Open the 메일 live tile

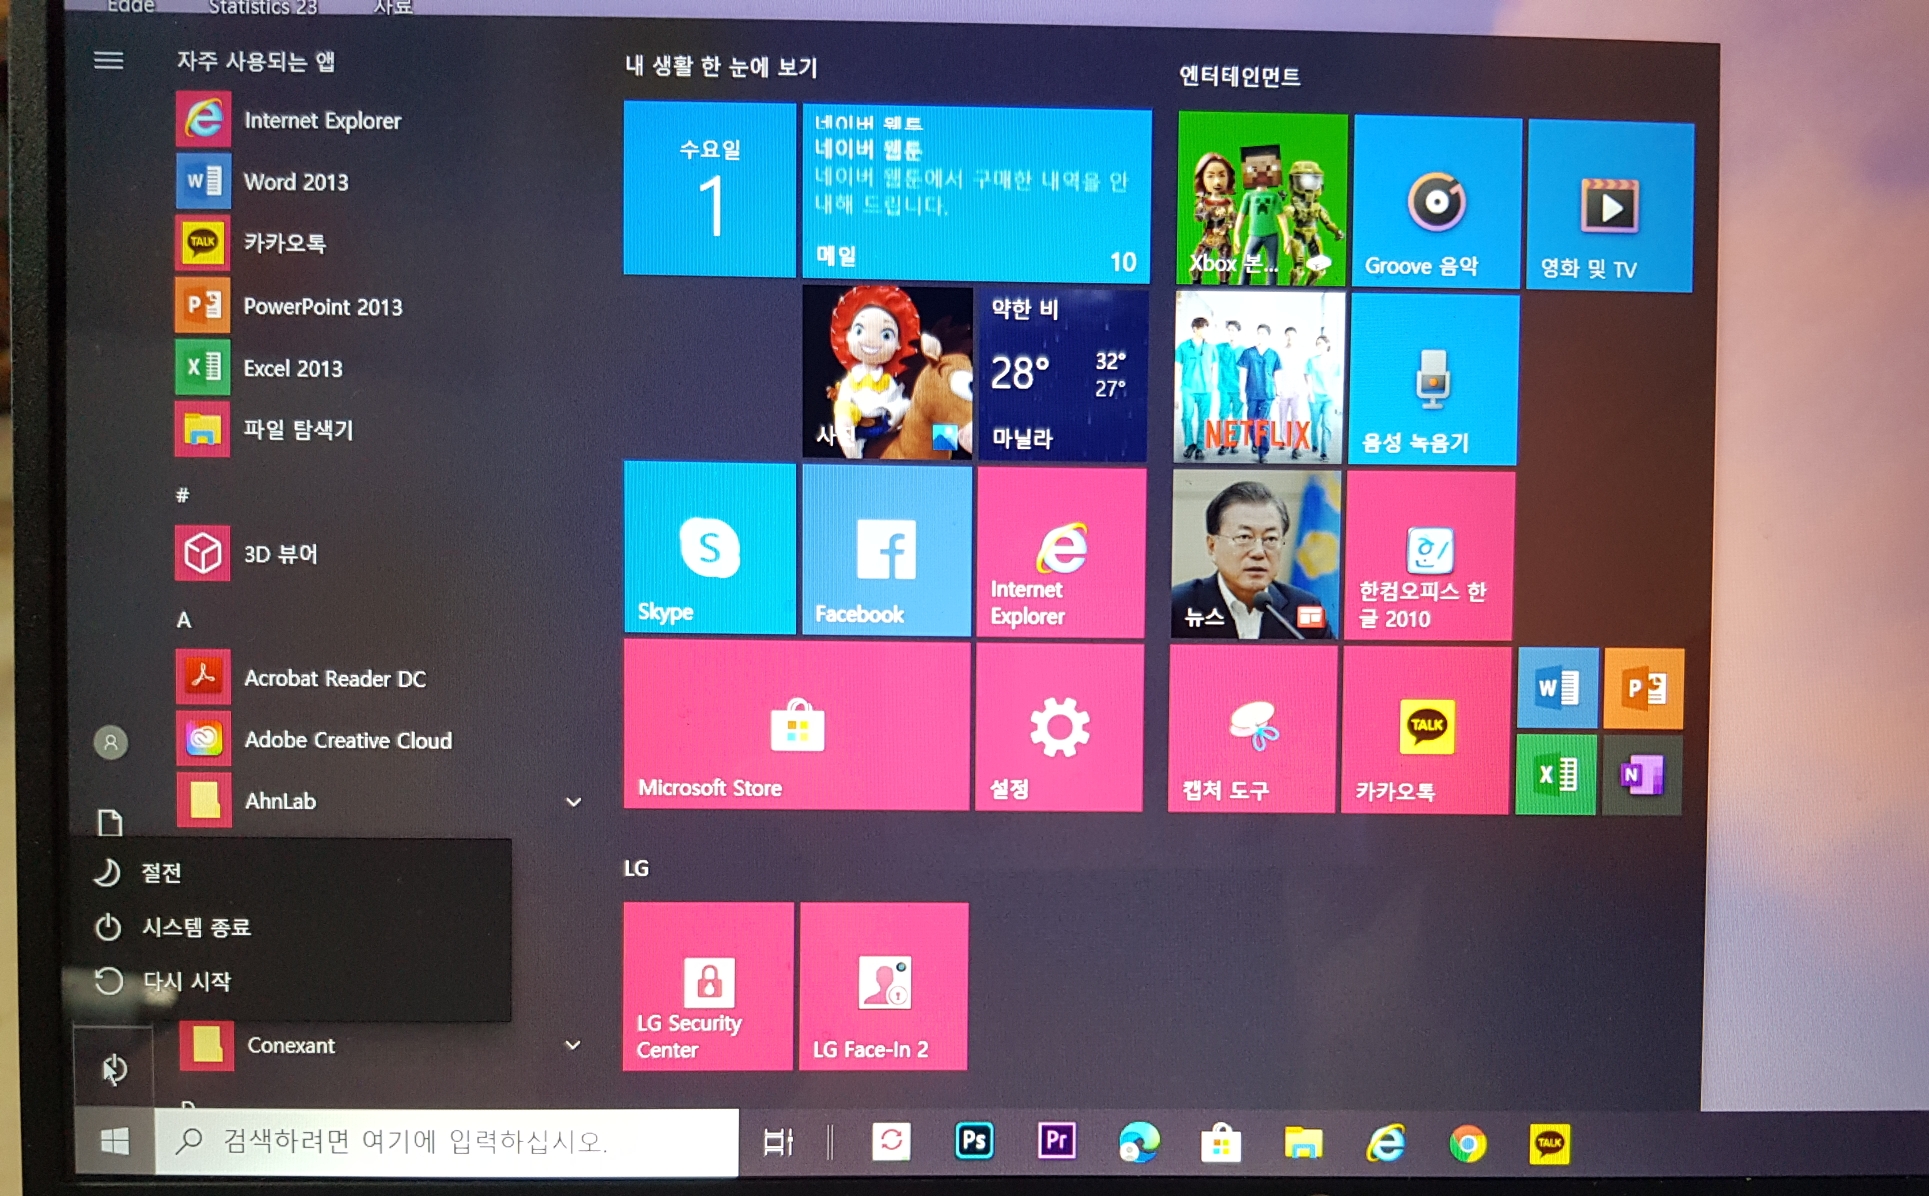coord(976,194)
